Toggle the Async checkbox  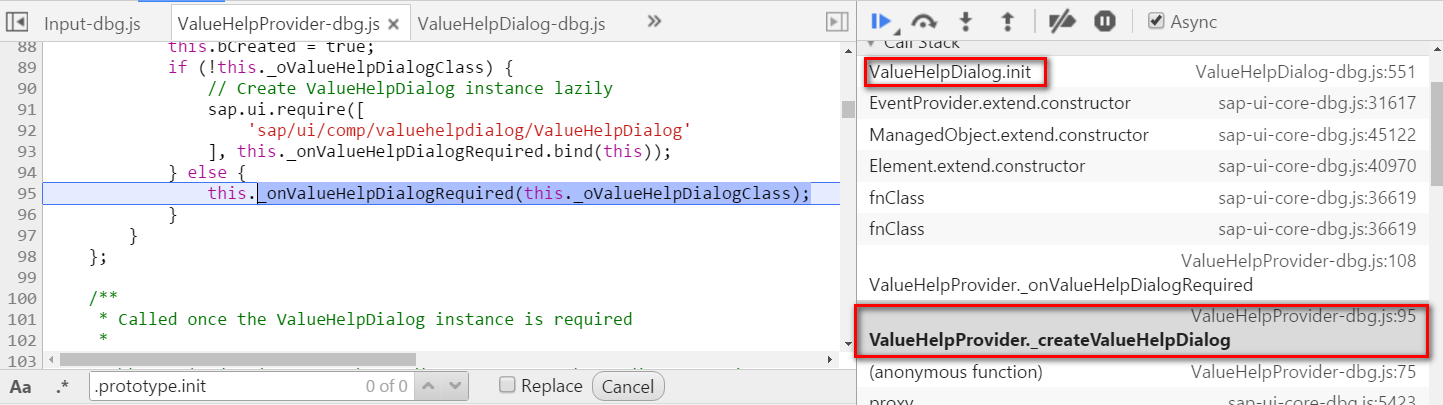(1156, 21)
